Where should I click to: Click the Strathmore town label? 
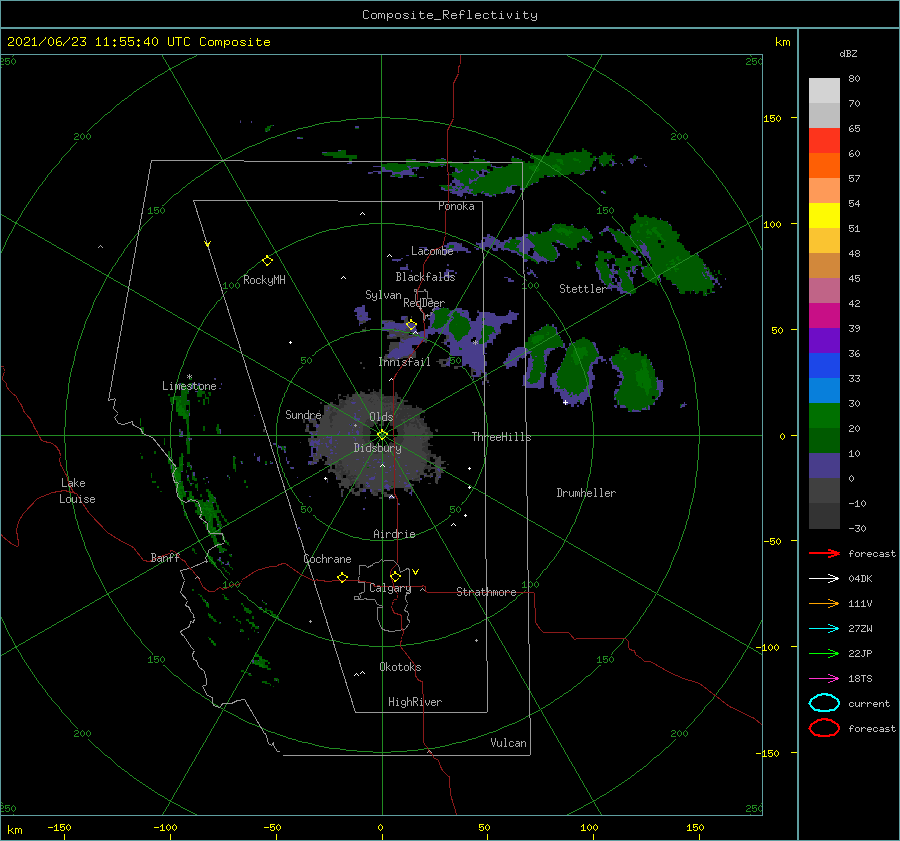click(486, 592)
